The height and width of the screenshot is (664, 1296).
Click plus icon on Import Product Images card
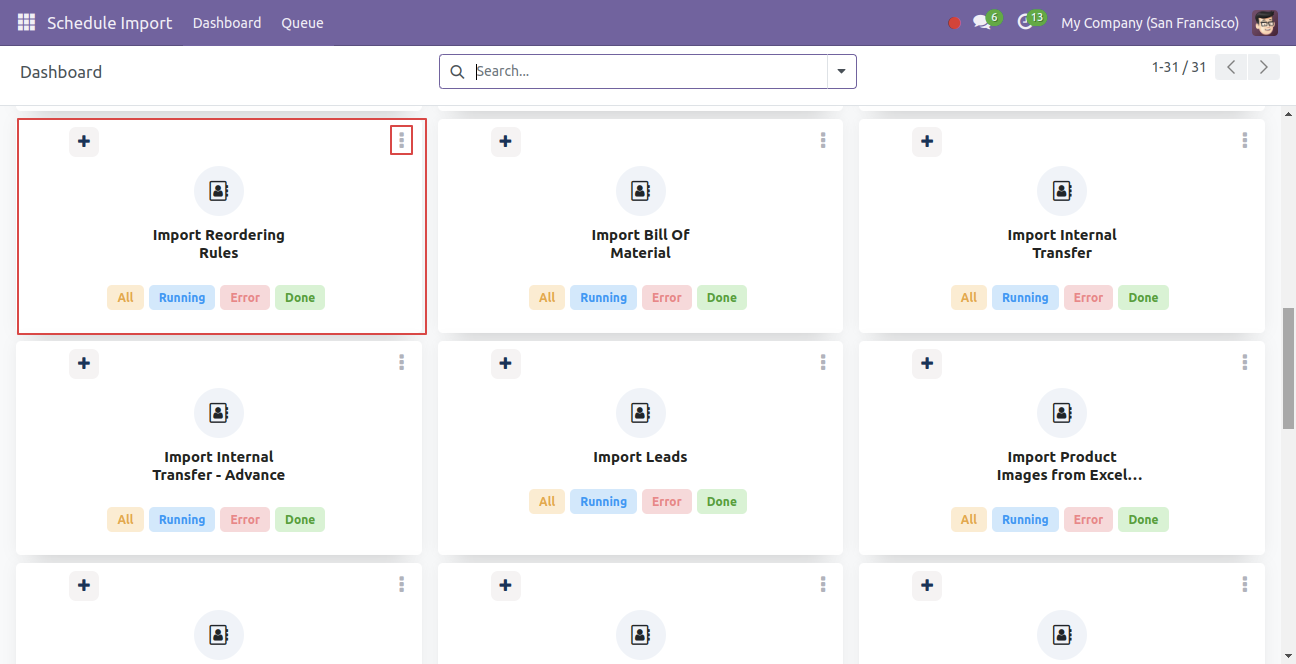point(927,364)
